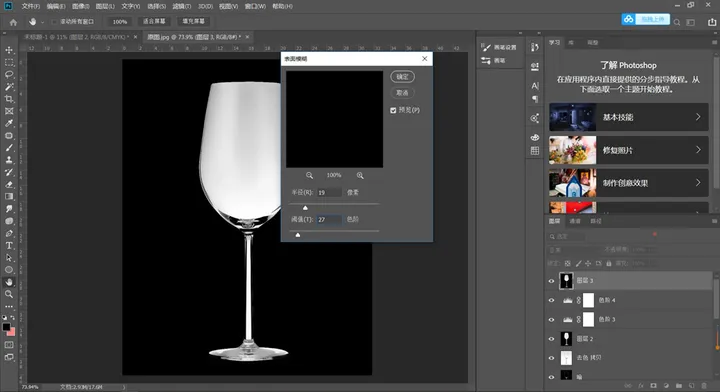Screen dimensions: 720x392
Task: Toggle the scroll all windows checkbox
Action: coord(55,22)
